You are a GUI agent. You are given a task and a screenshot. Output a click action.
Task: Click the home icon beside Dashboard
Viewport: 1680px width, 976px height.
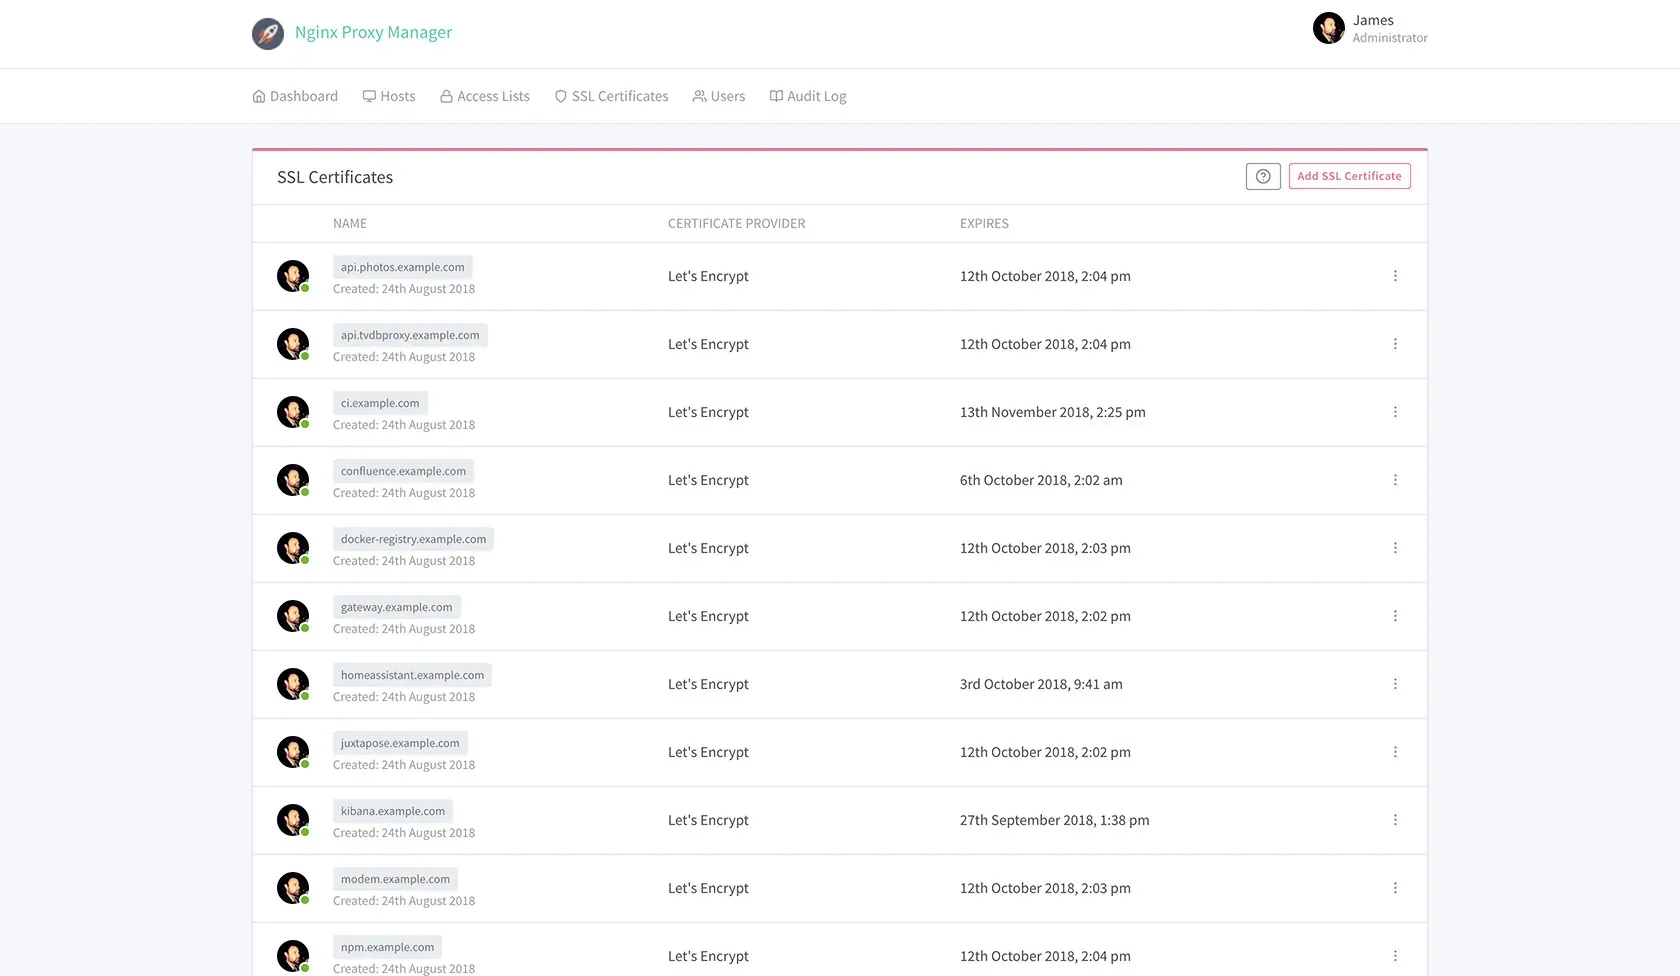258,95
